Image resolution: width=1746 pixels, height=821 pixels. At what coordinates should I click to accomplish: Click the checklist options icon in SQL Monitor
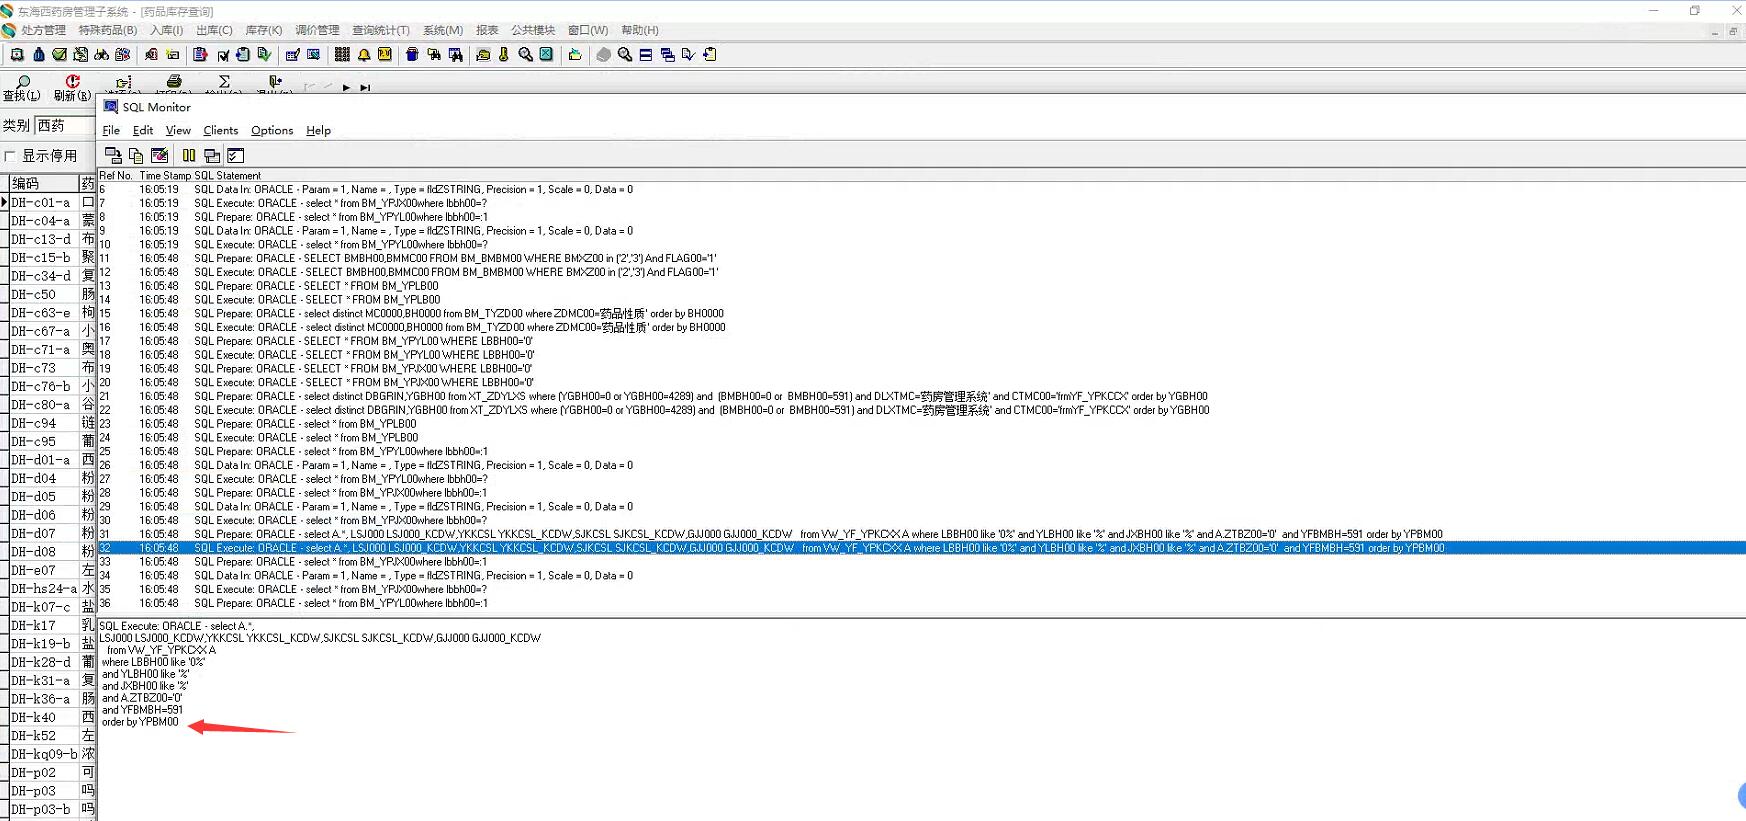(x=235, y=155)
